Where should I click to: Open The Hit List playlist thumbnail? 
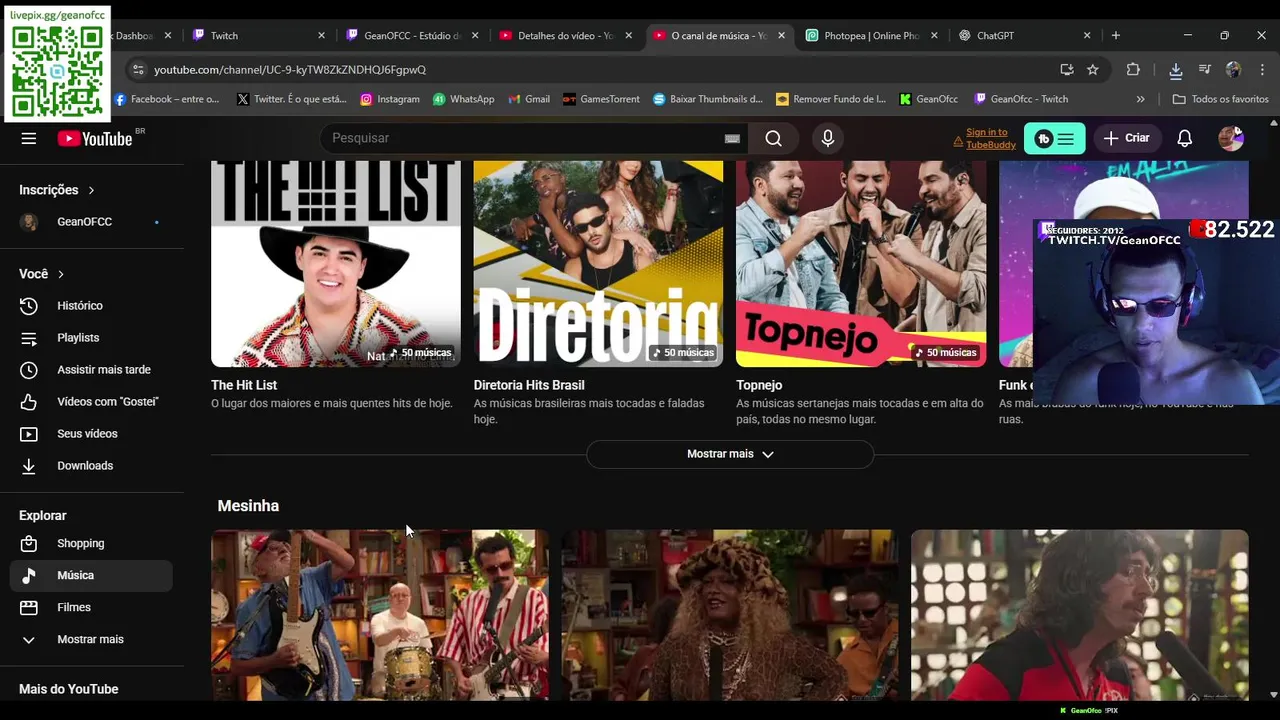tap(336, 264)
